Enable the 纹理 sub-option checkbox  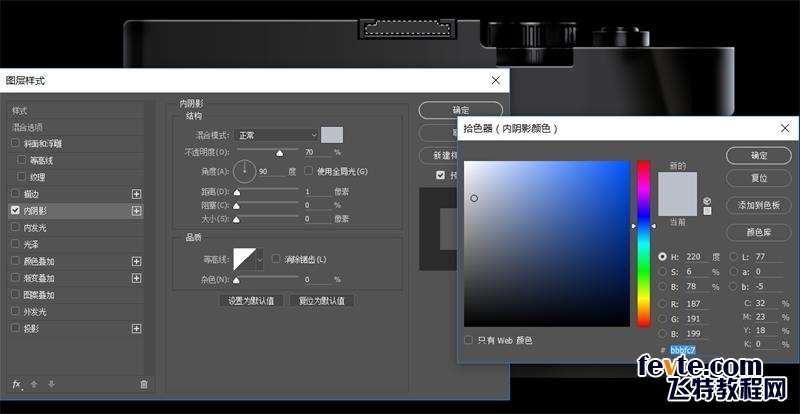(21, 177)
